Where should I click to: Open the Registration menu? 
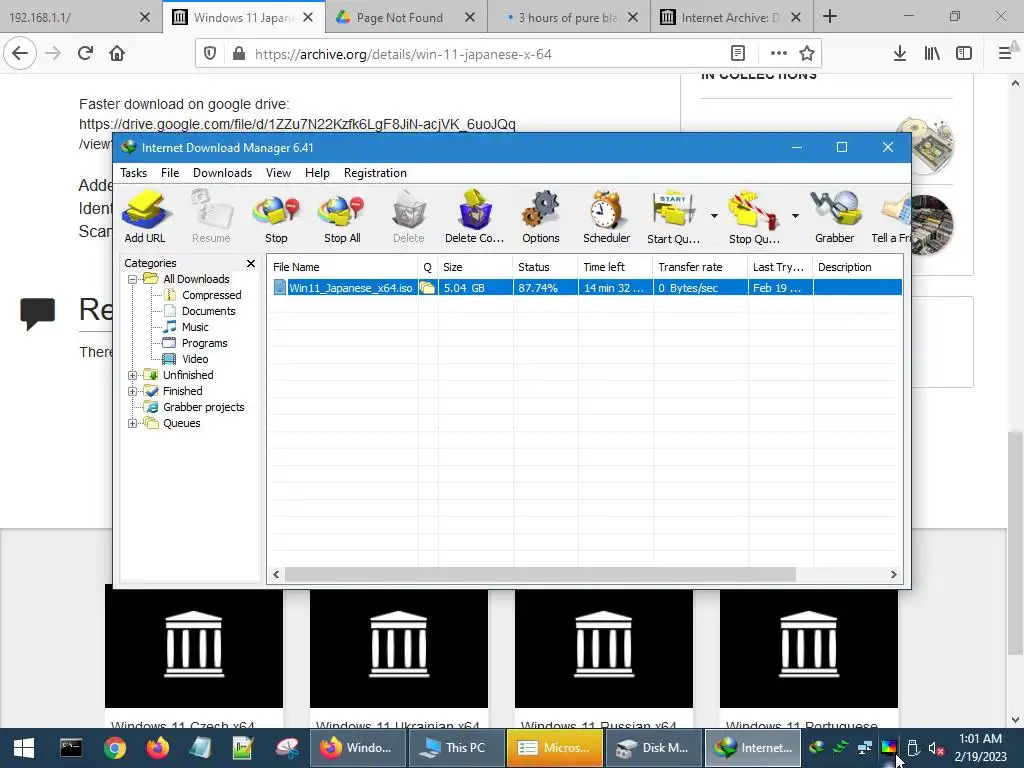pos(375,173)
